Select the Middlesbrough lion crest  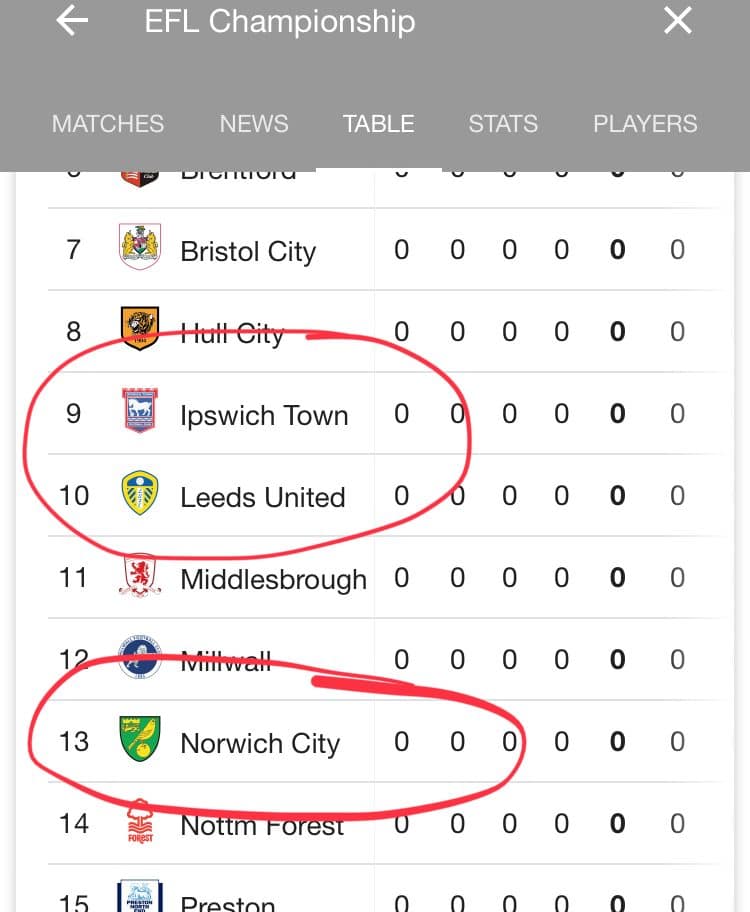[140, 575]
